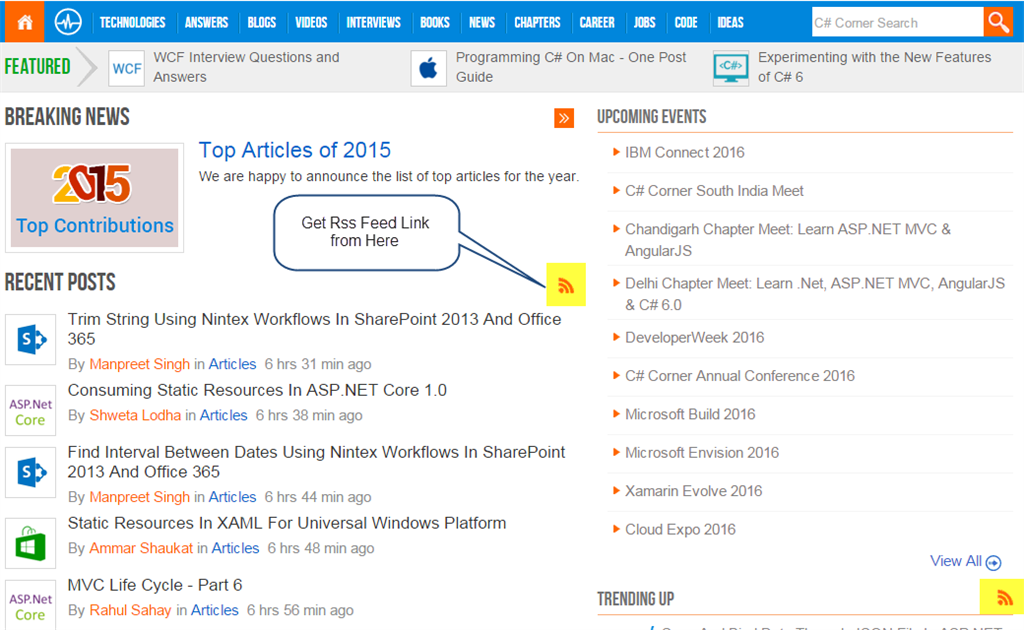Open the Chapters menu item
The image size is (1024, 630).
[537, 22]
